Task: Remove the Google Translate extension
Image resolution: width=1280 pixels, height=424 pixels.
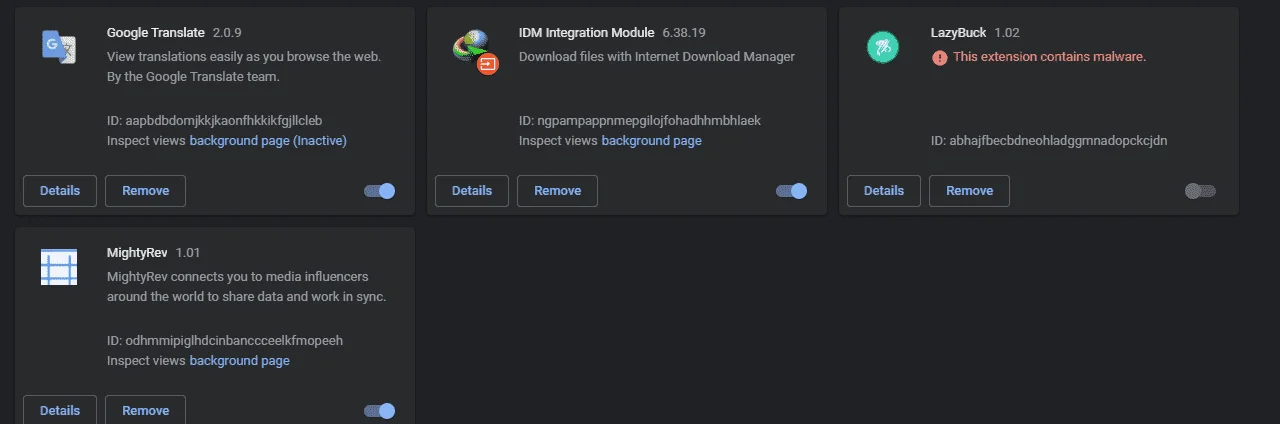Action: 146,190
